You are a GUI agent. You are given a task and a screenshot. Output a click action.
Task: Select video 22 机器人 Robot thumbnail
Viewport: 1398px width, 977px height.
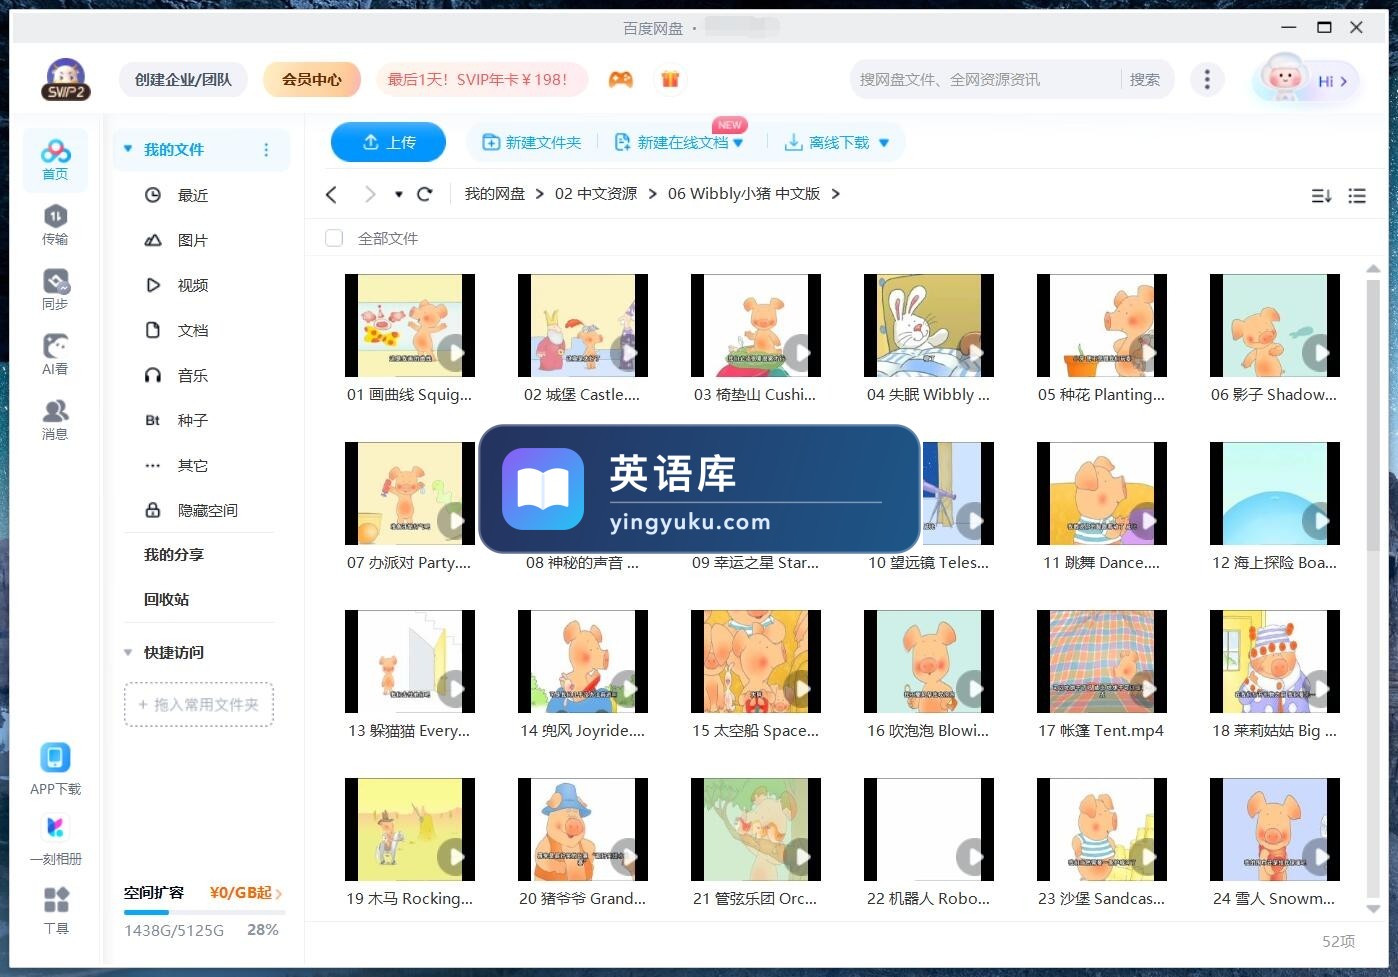point(929,829)
